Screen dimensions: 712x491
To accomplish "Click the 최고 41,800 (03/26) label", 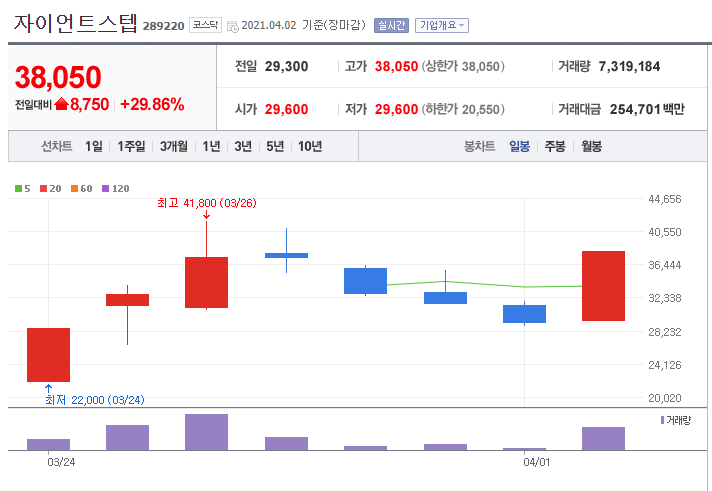I will point(207,203).
